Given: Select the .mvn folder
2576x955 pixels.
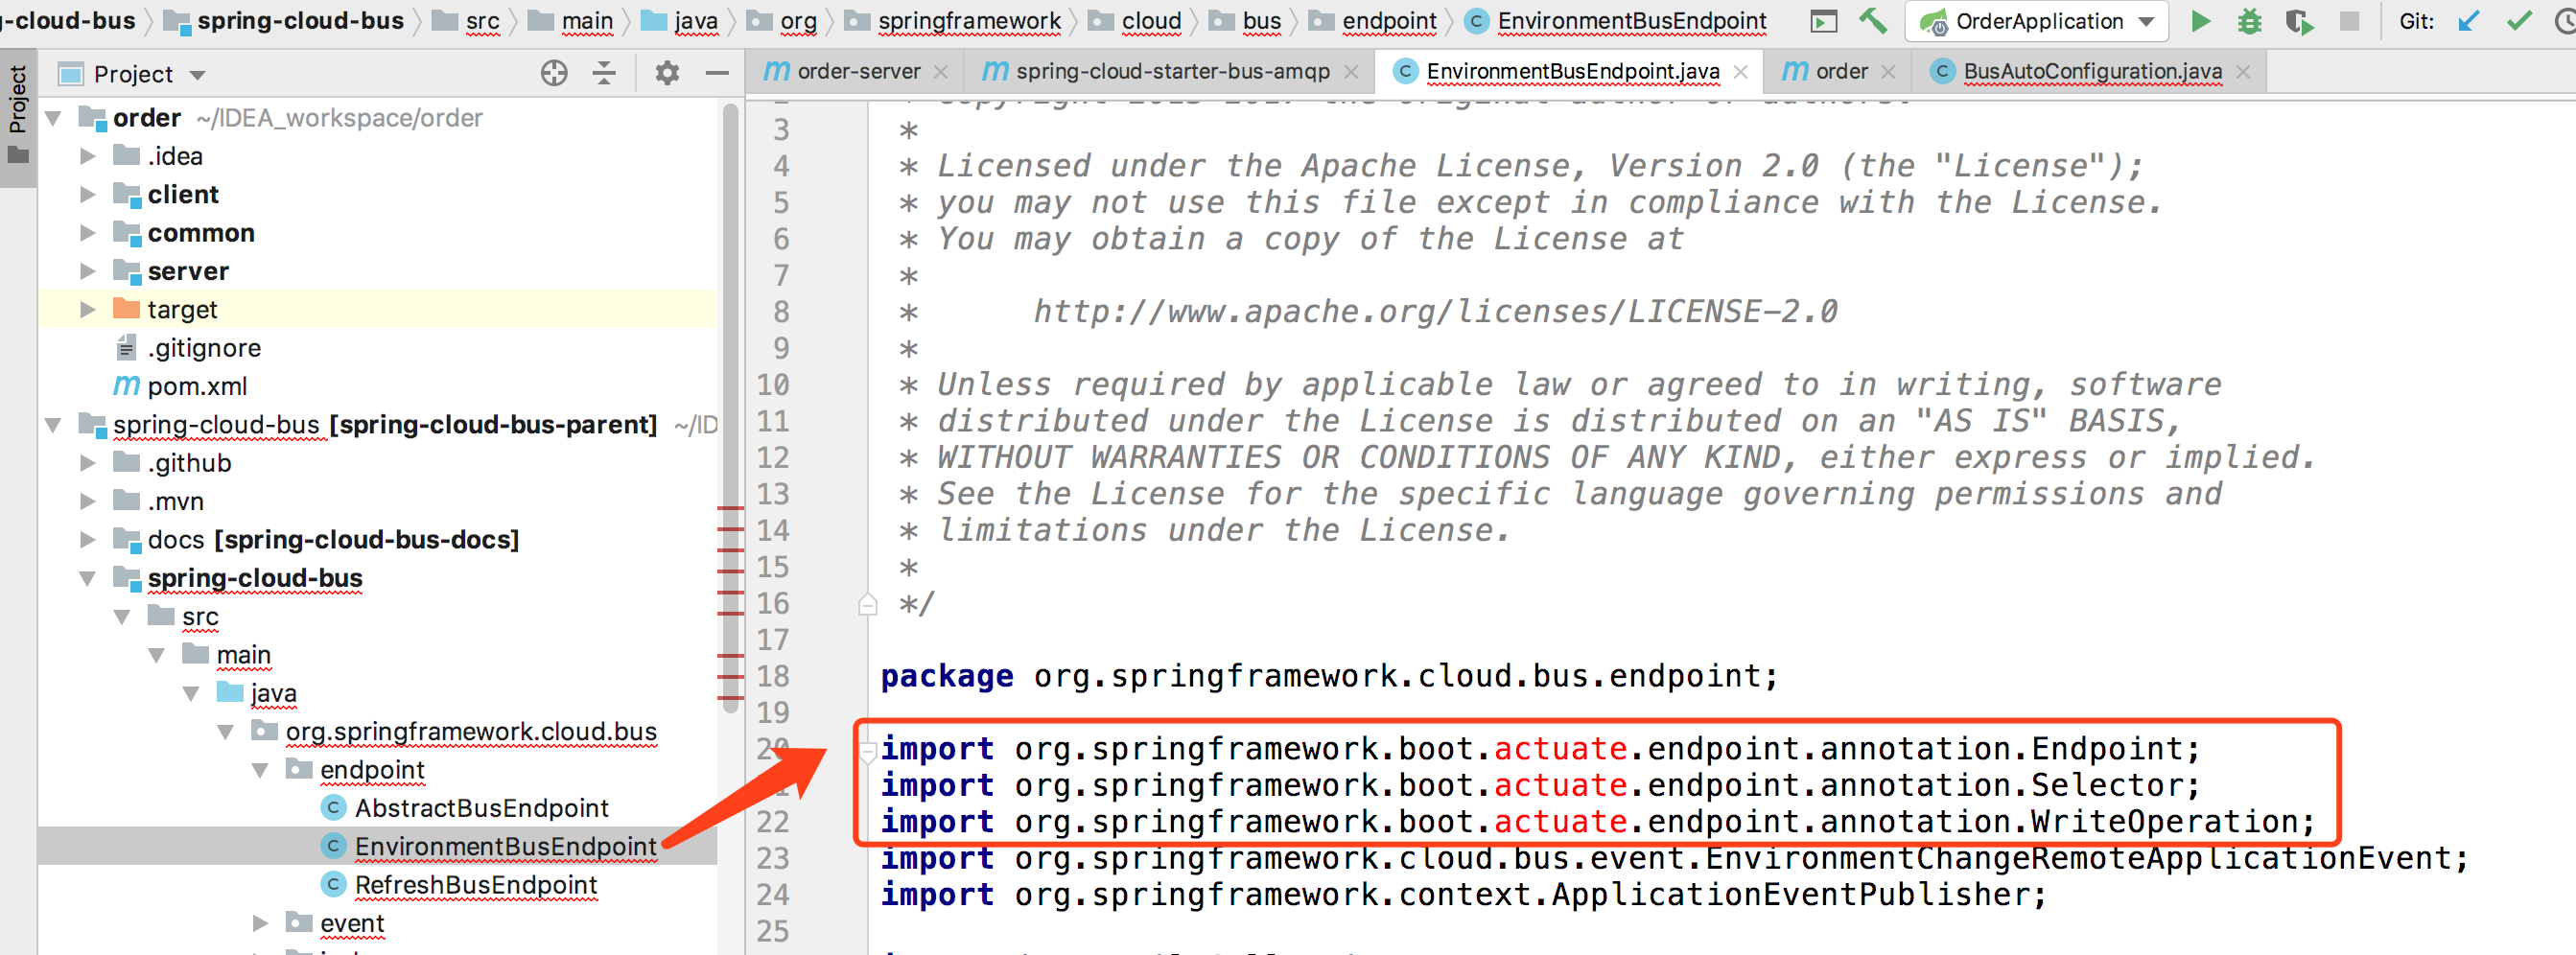Looking at the screenshot, I should coord(175,501).
